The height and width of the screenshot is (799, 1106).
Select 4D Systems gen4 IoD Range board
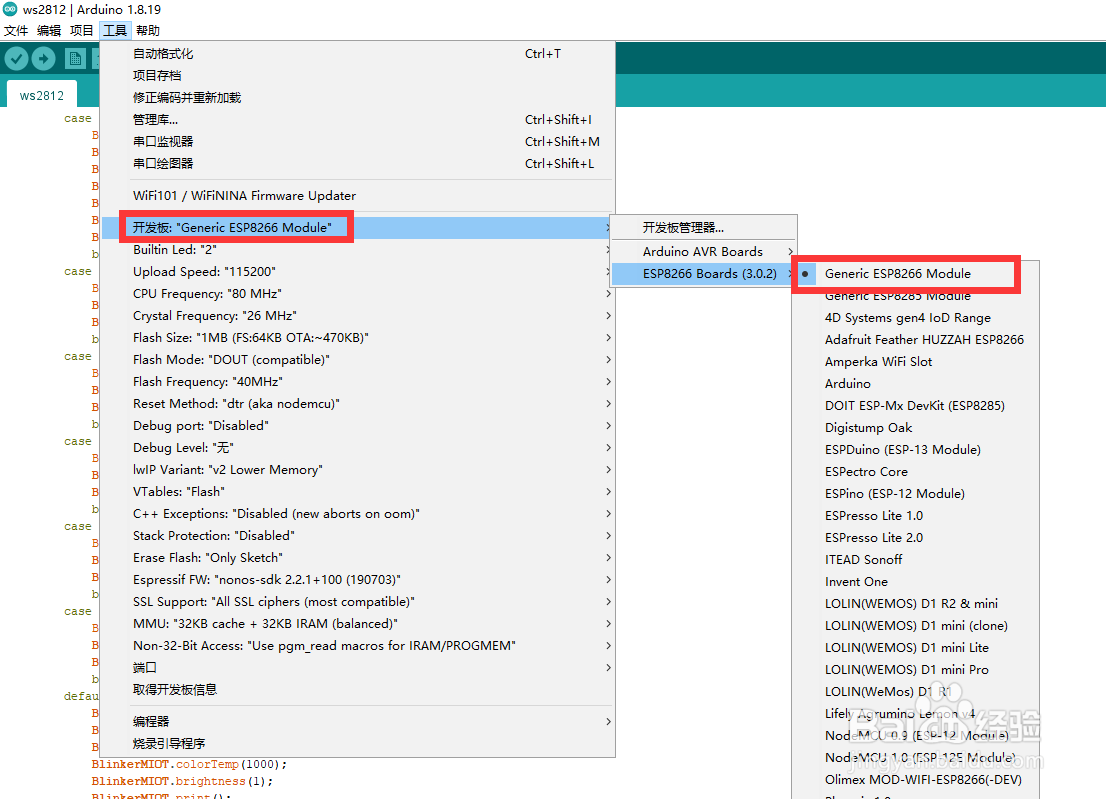(x=916, y=317)
